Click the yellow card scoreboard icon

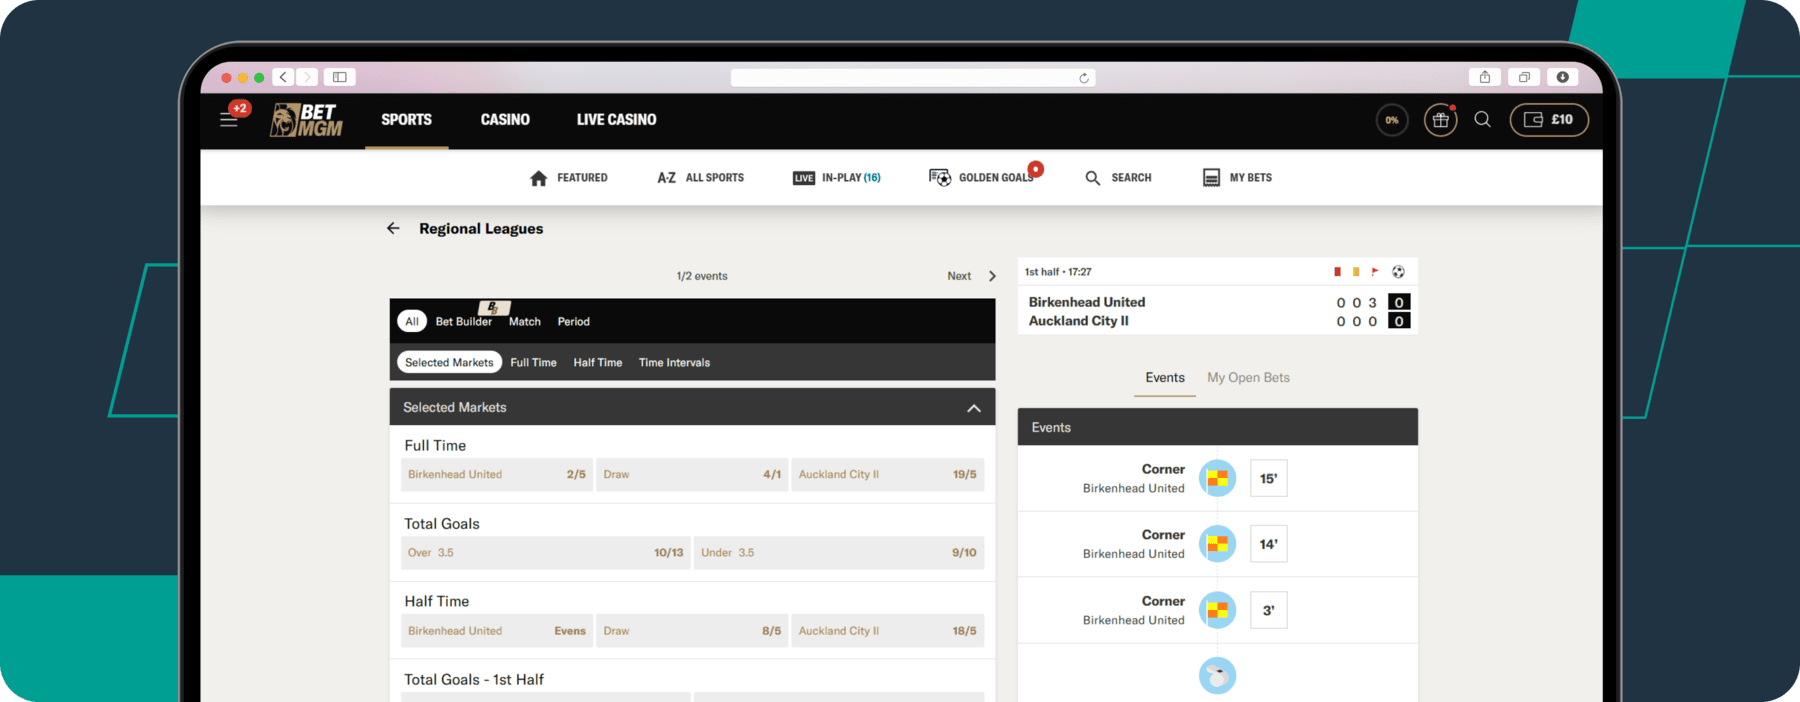pos(1356,272)
